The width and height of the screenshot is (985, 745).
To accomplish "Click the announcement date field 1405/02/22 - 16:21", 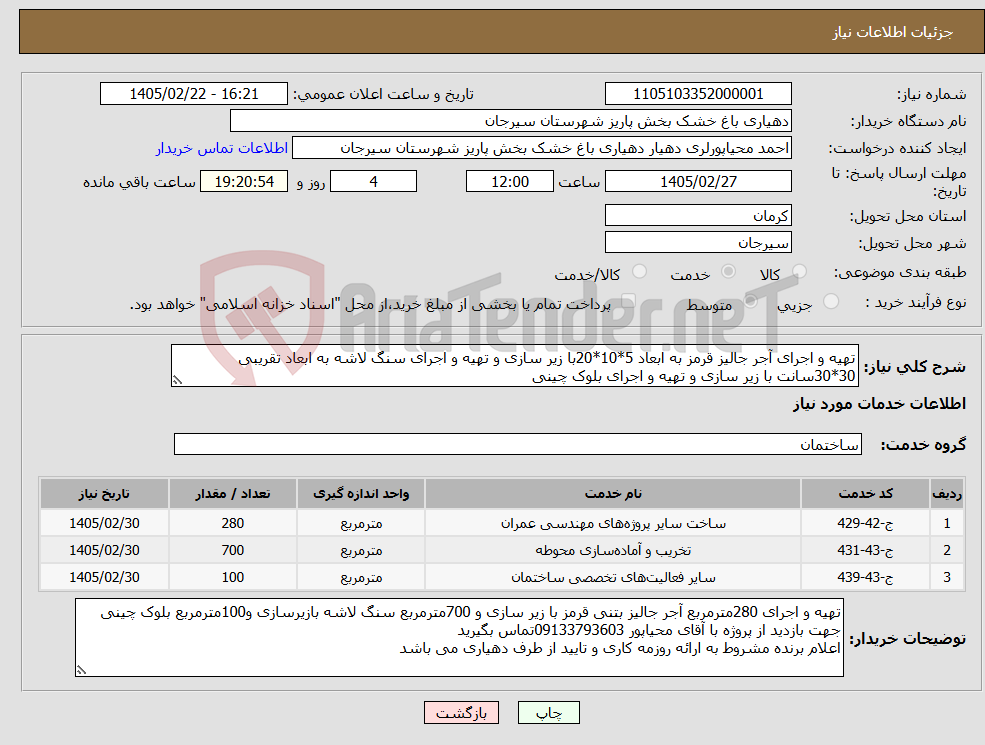I will coord(193,94).
